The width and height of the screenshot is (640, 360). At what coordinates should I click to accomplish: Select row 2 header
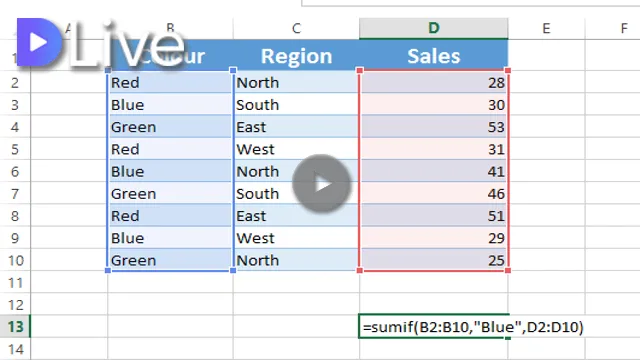point(15,83)
